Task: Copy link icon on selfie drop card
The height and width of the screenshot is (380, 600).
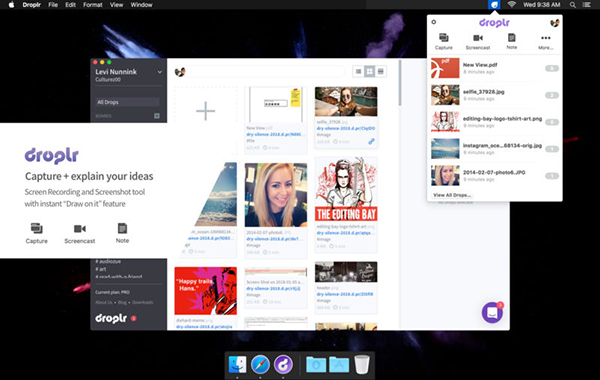Action: click(371, 141)
